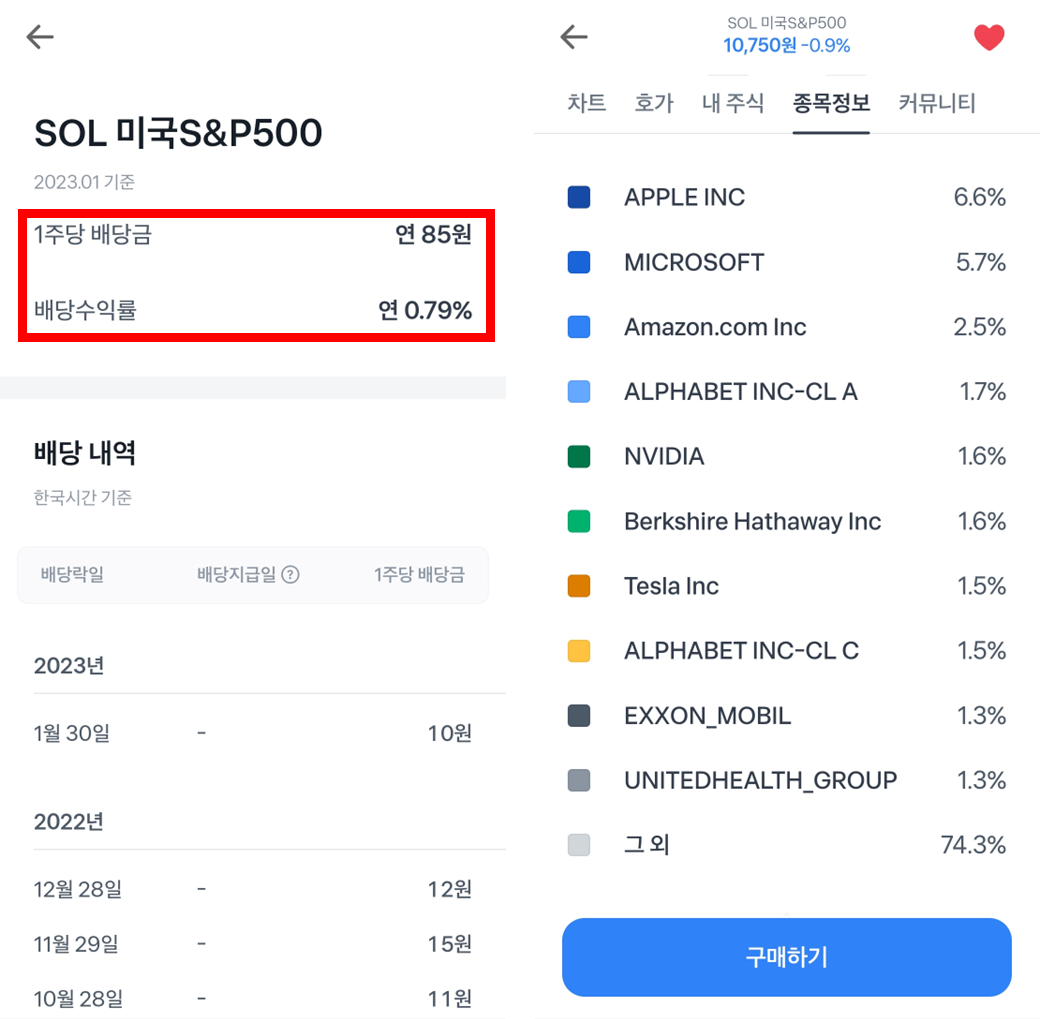
Task: Tap the back arrow on the stock detail screen
Action: (573, 36)
